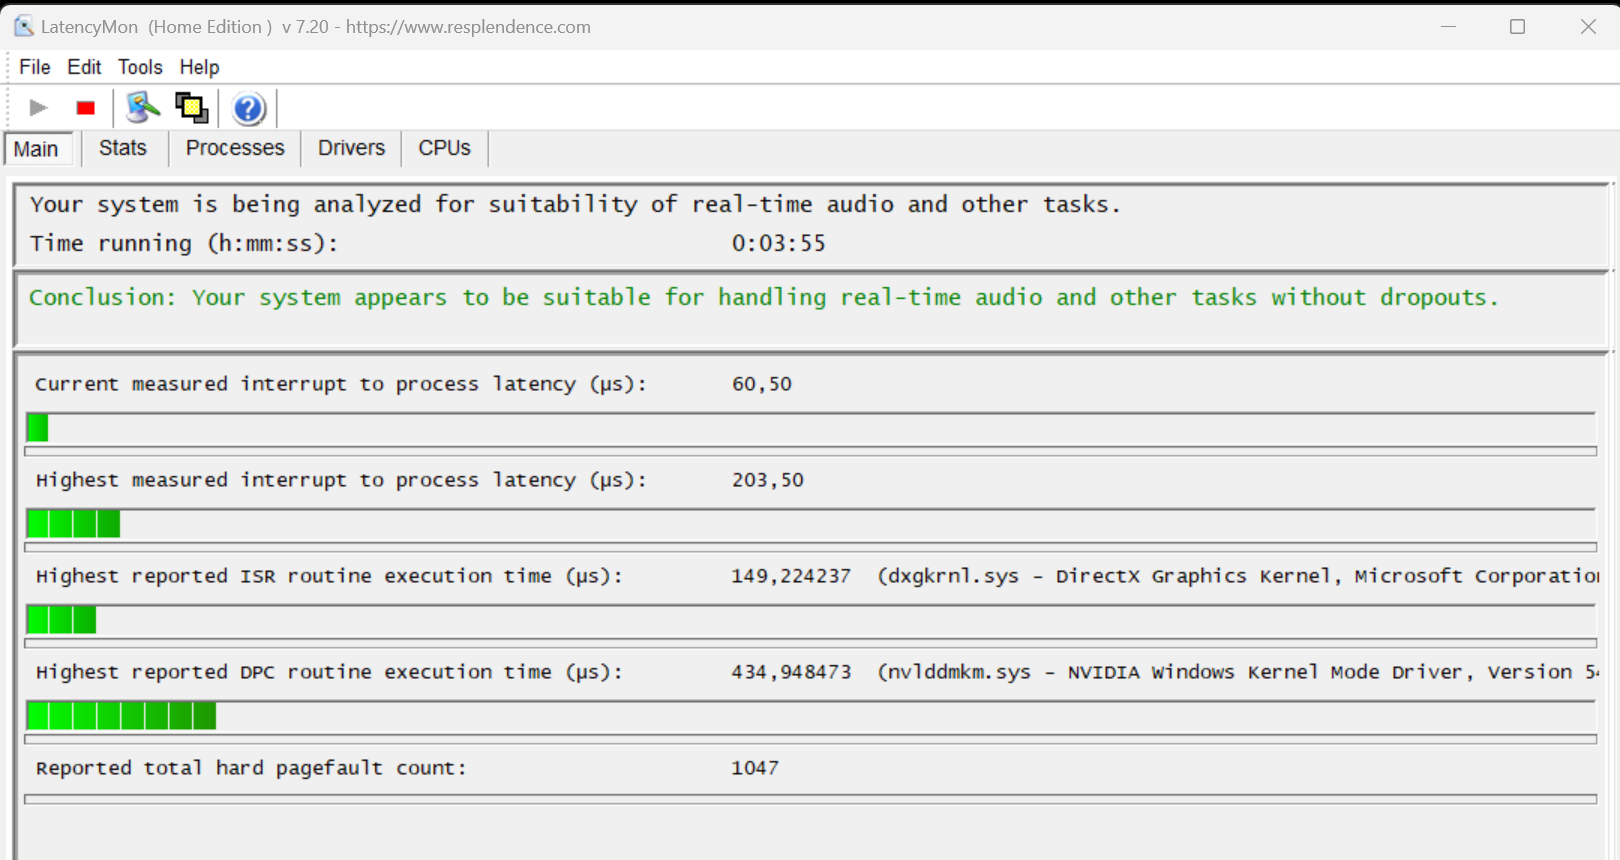Start monitoring with the play button
This screenshot has width=1620, height=860.
(38, 108)
